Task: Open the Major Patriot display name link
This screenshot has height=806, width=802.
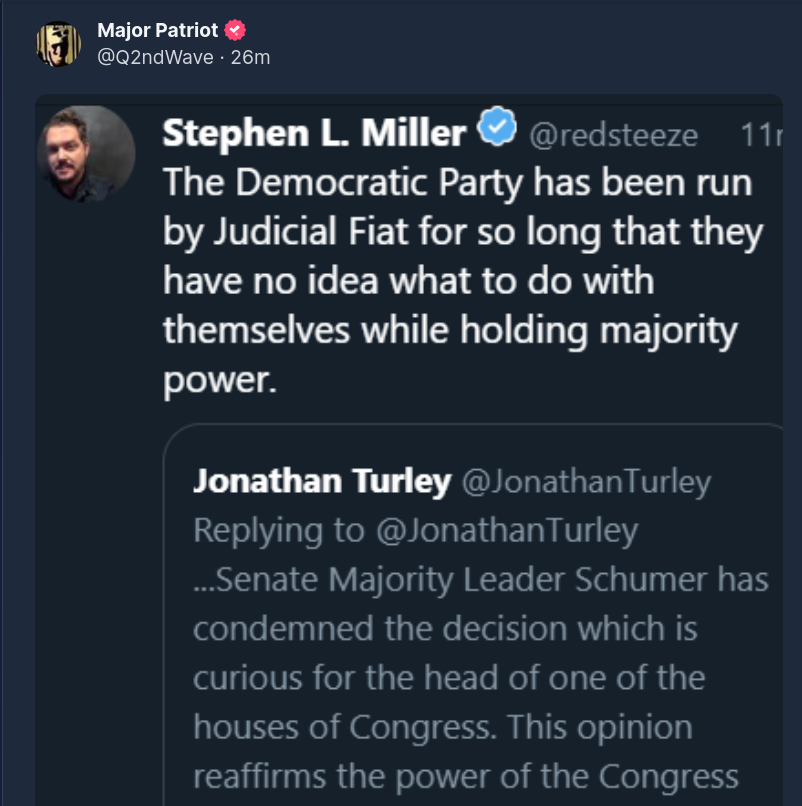Action: 159,30
